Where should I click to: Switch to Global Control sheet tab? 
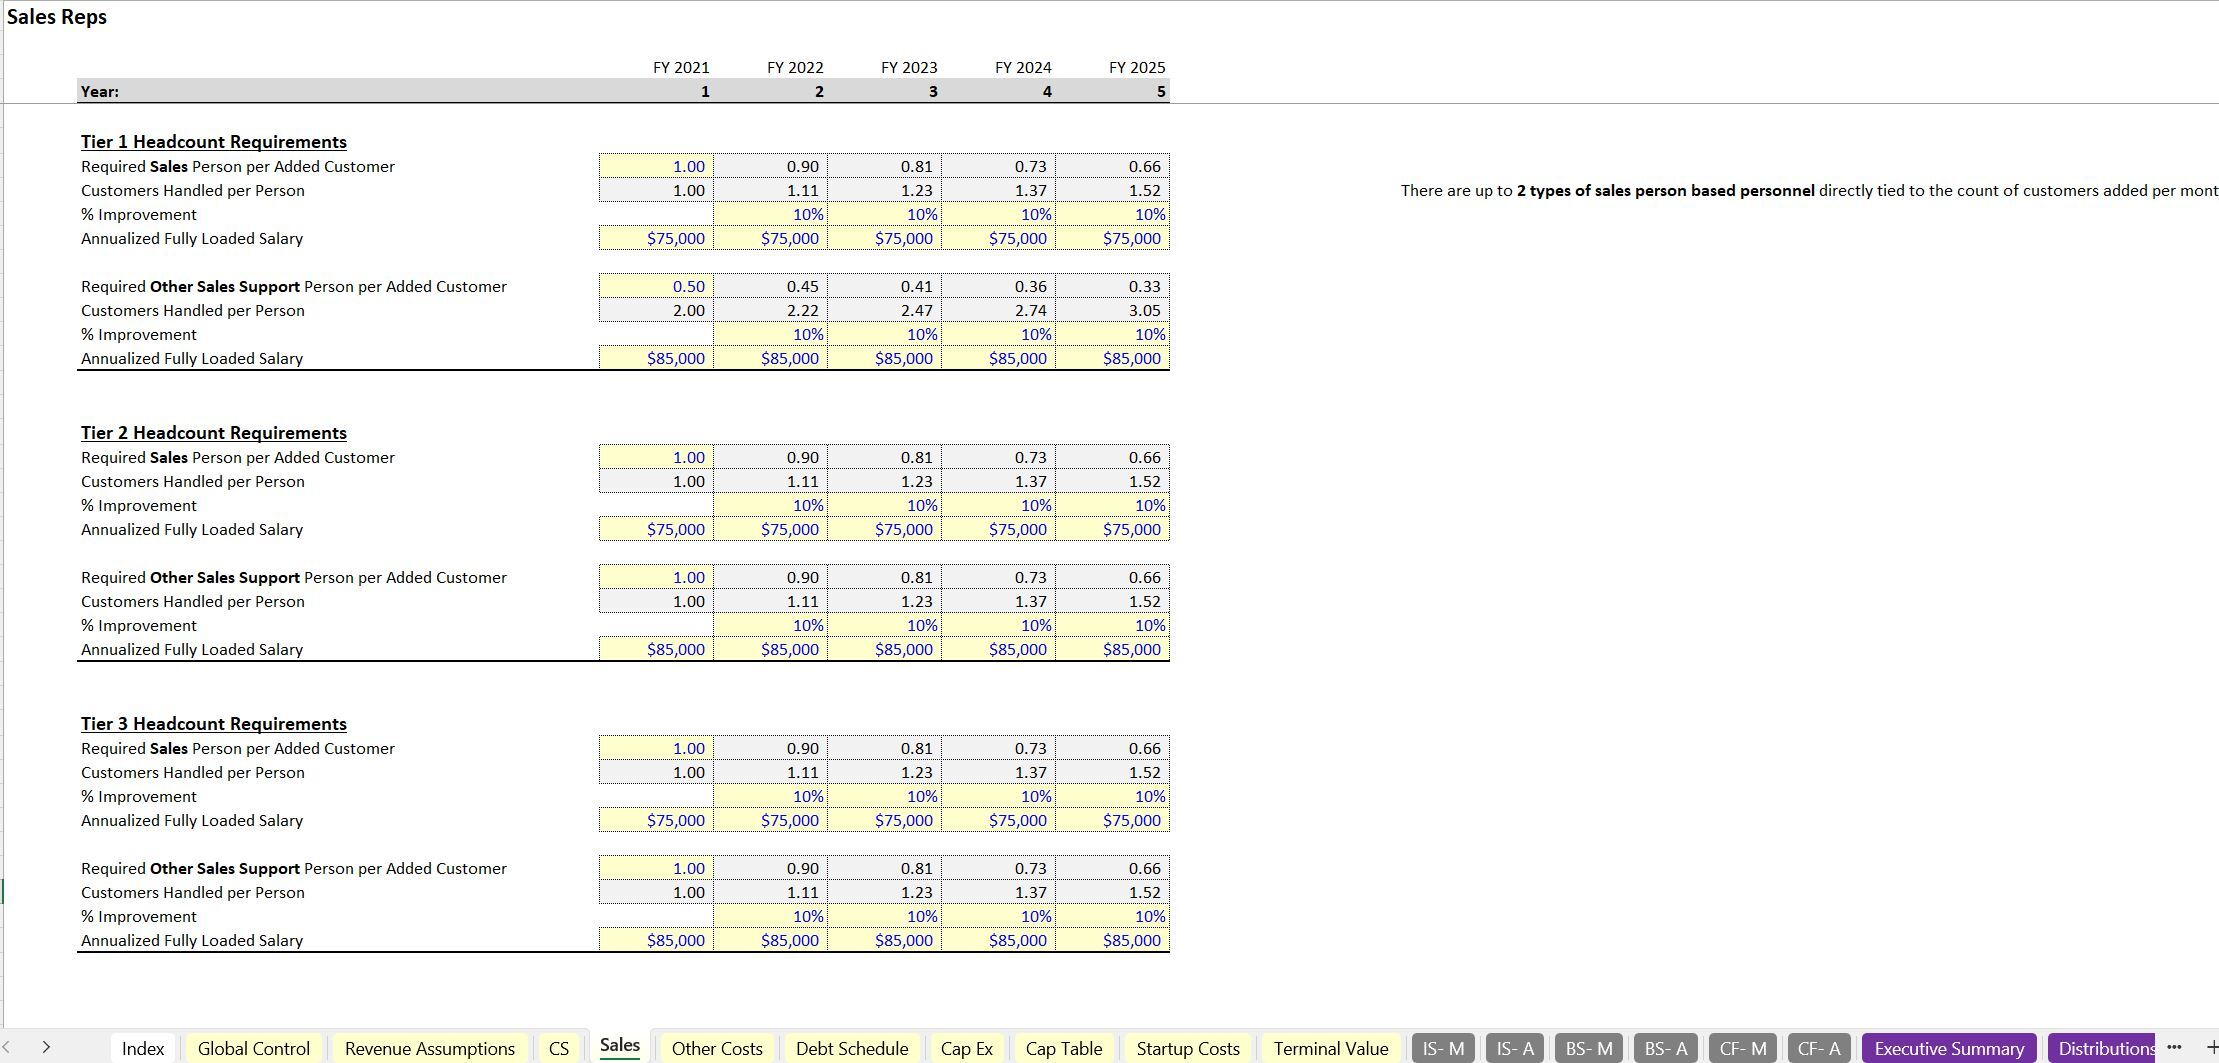click(x=254, y=1048)
